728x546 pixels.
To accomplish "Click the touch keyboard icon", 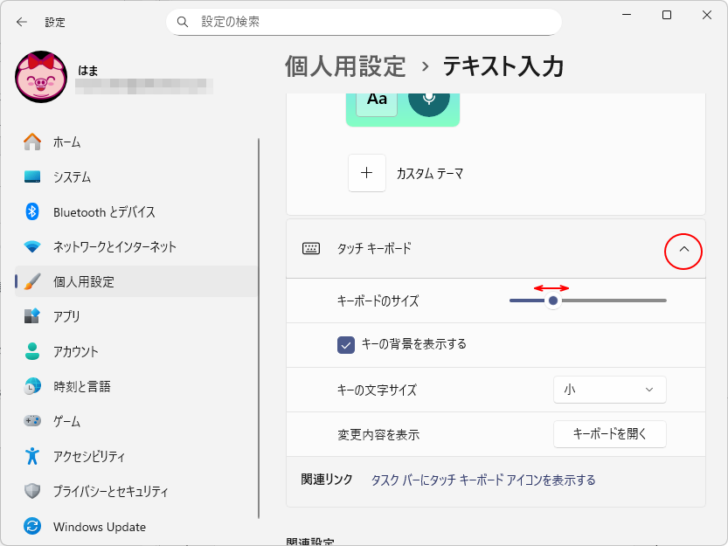I will coord(311,249).
